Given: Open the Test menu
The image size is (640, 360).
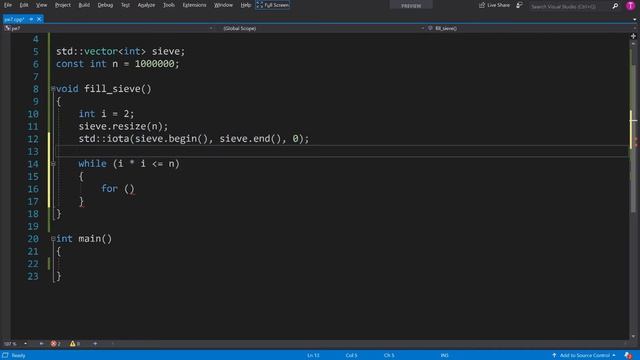Looking at the screenshot, I should (125, 5).
